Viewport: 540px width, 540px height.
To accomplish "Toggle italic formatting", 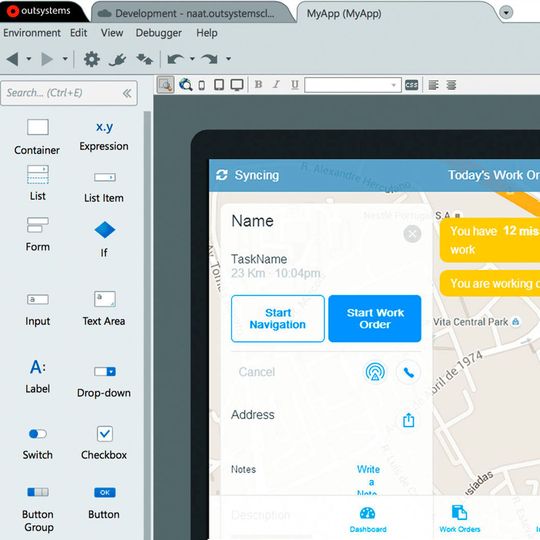I will (x=276, y=84).
